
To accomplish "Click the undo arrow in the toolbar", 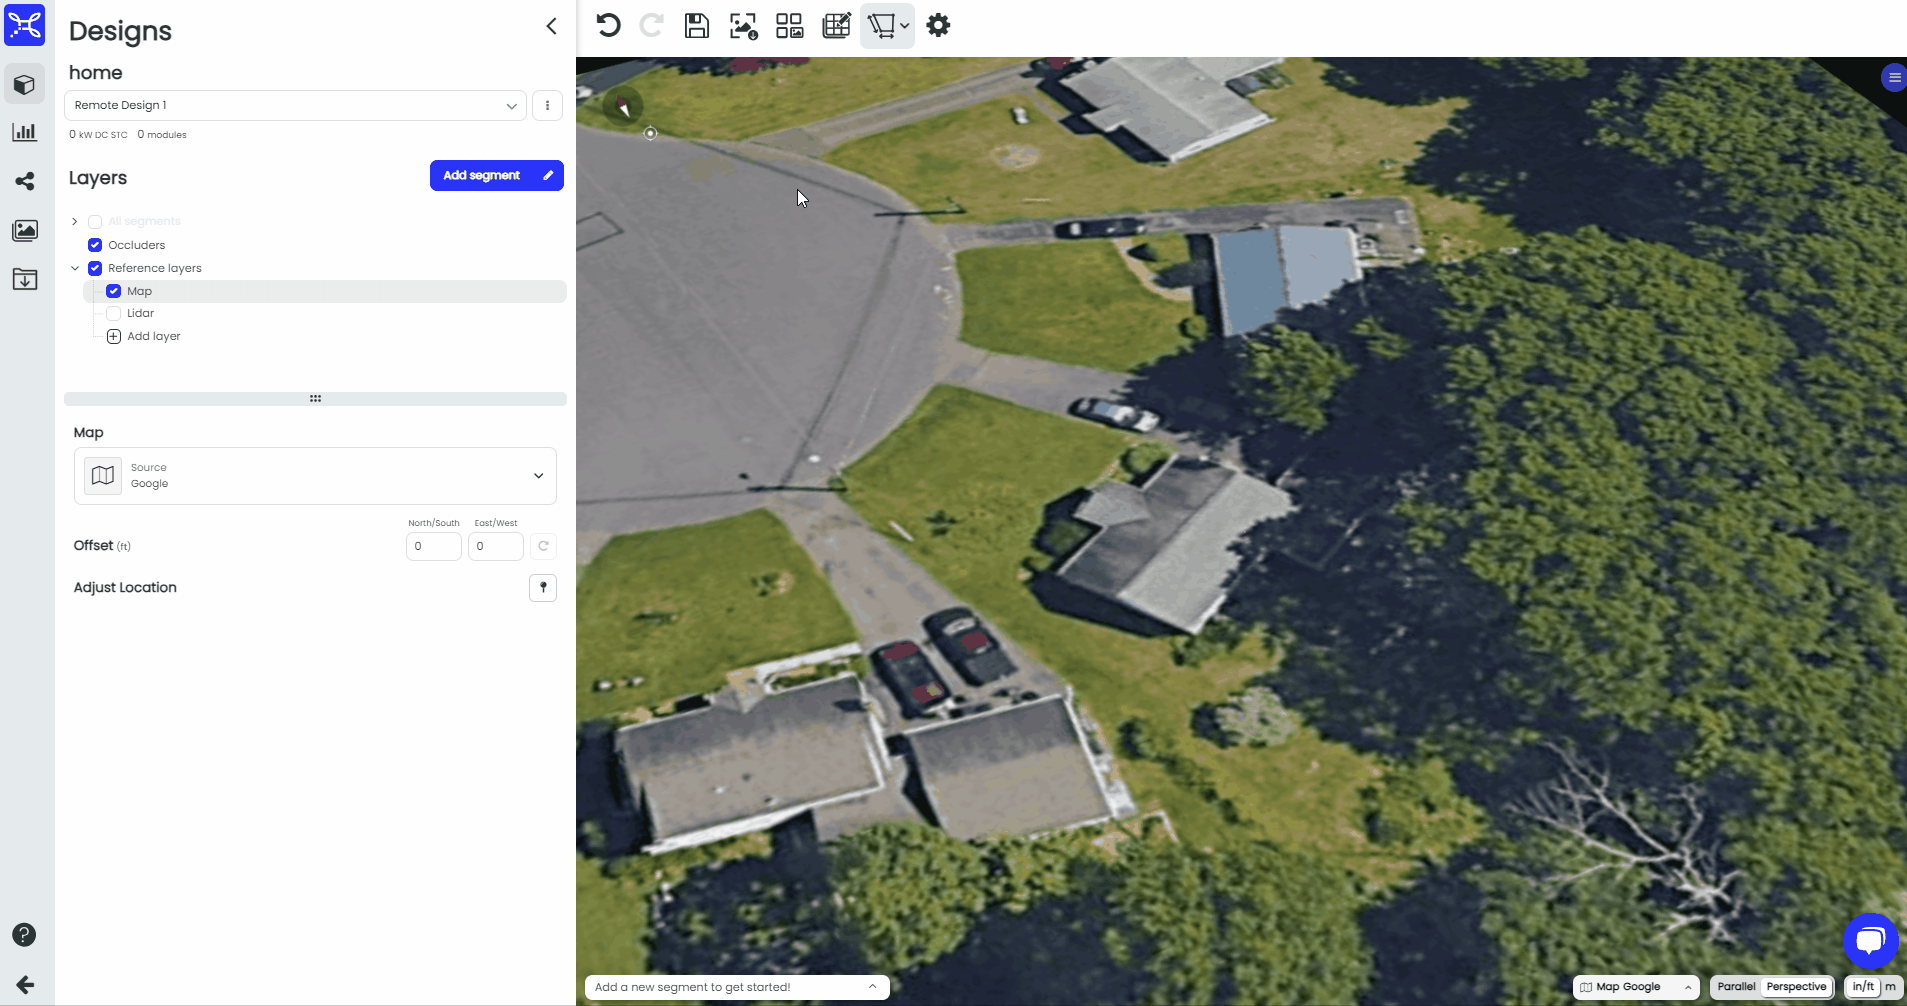I will click(x=608, y=26).
